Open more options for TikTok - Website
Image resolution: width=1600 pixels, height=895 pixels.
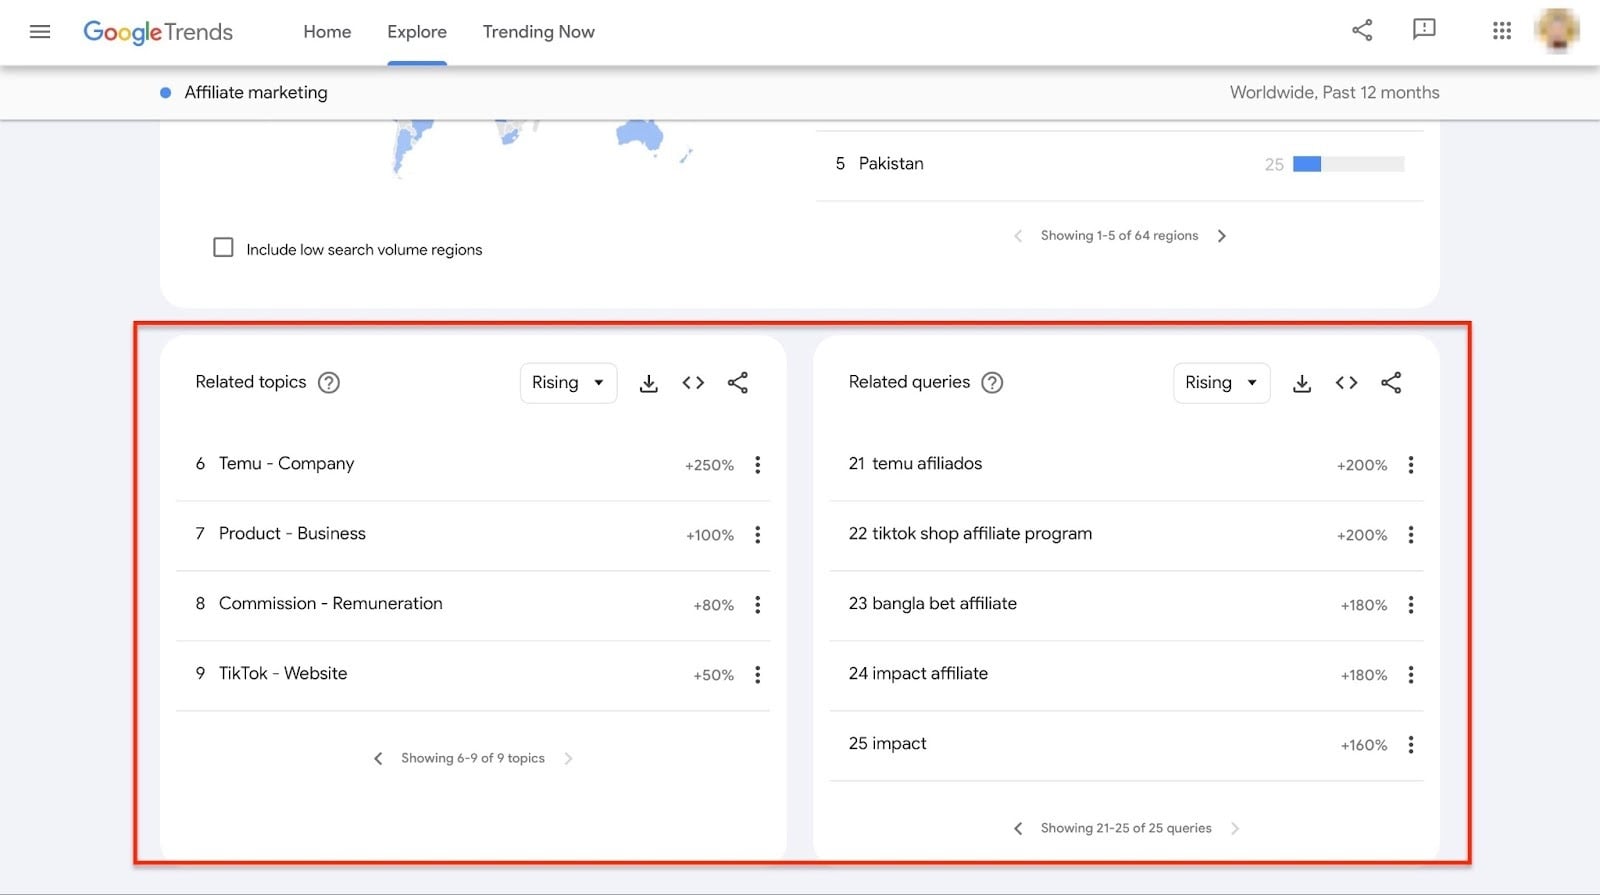758,675
